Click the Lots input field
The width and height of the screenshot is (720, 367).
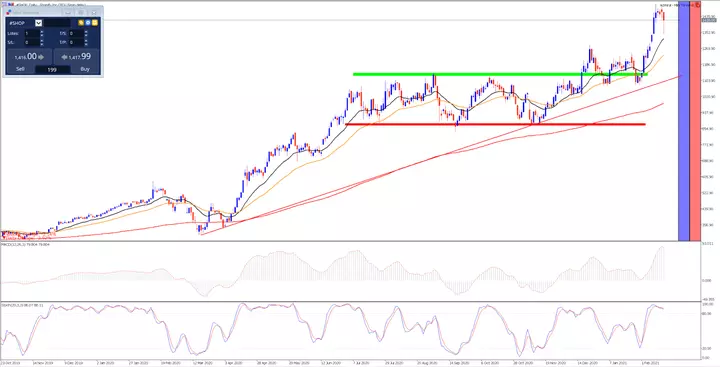(32, 34)
